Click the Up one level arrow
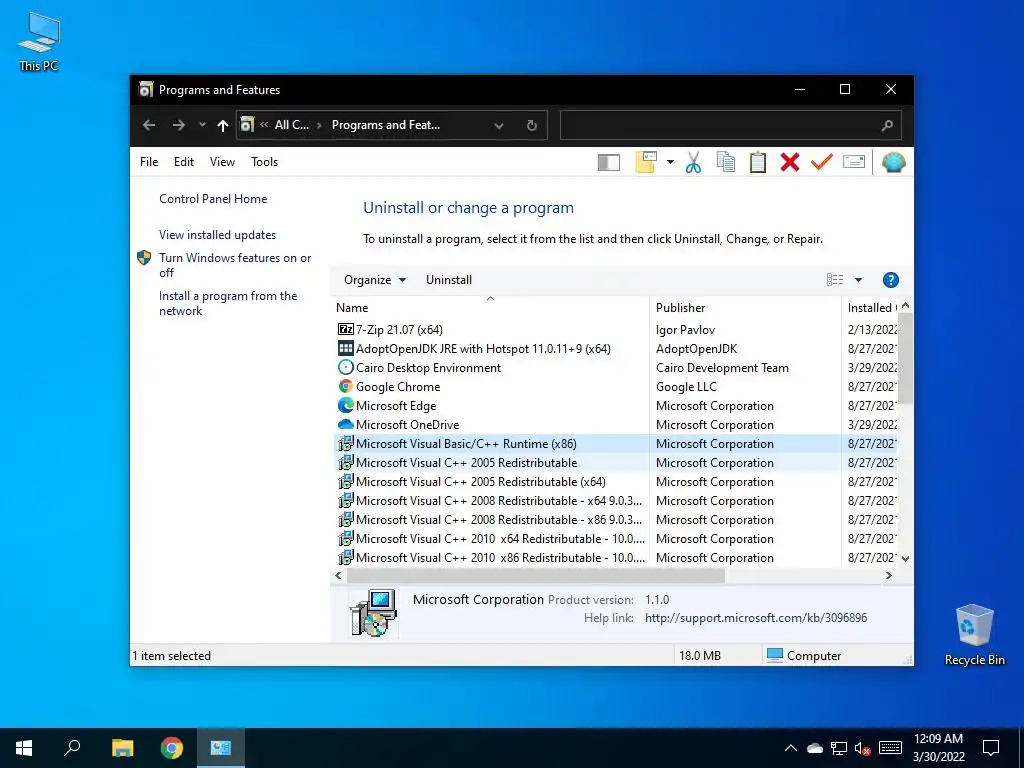 click(x=223, y=125)
